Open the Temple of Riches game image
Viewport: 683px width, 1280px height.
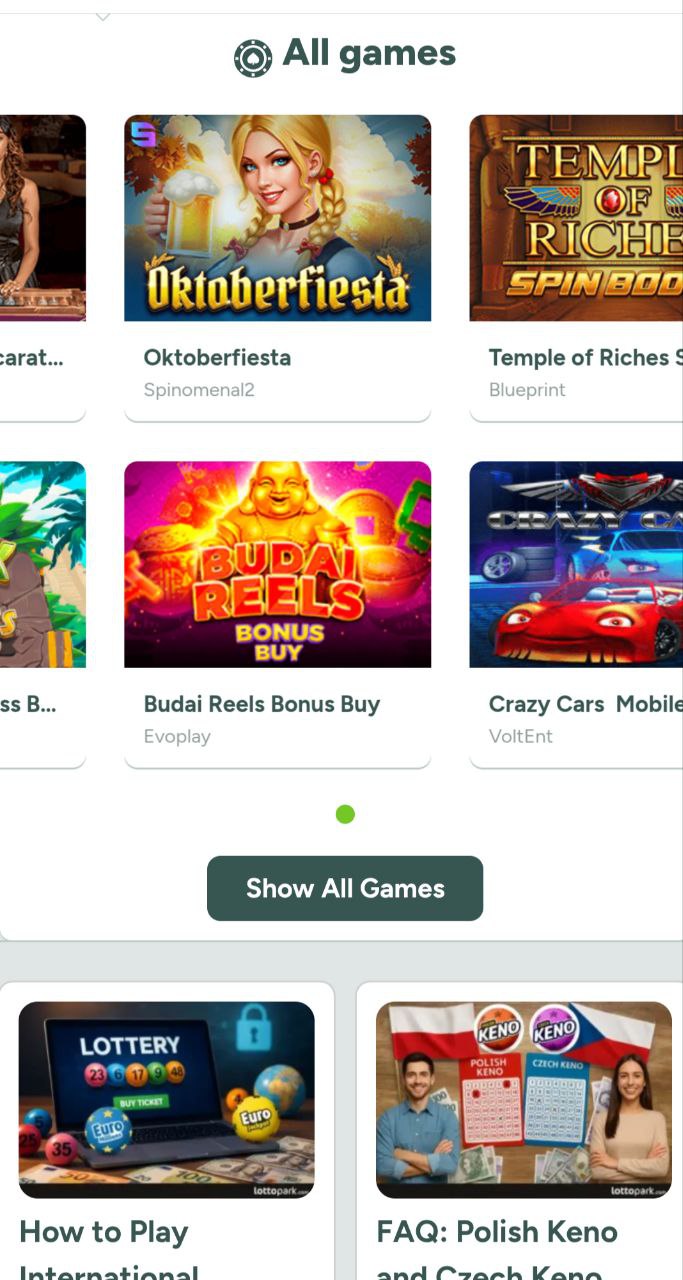576,218
